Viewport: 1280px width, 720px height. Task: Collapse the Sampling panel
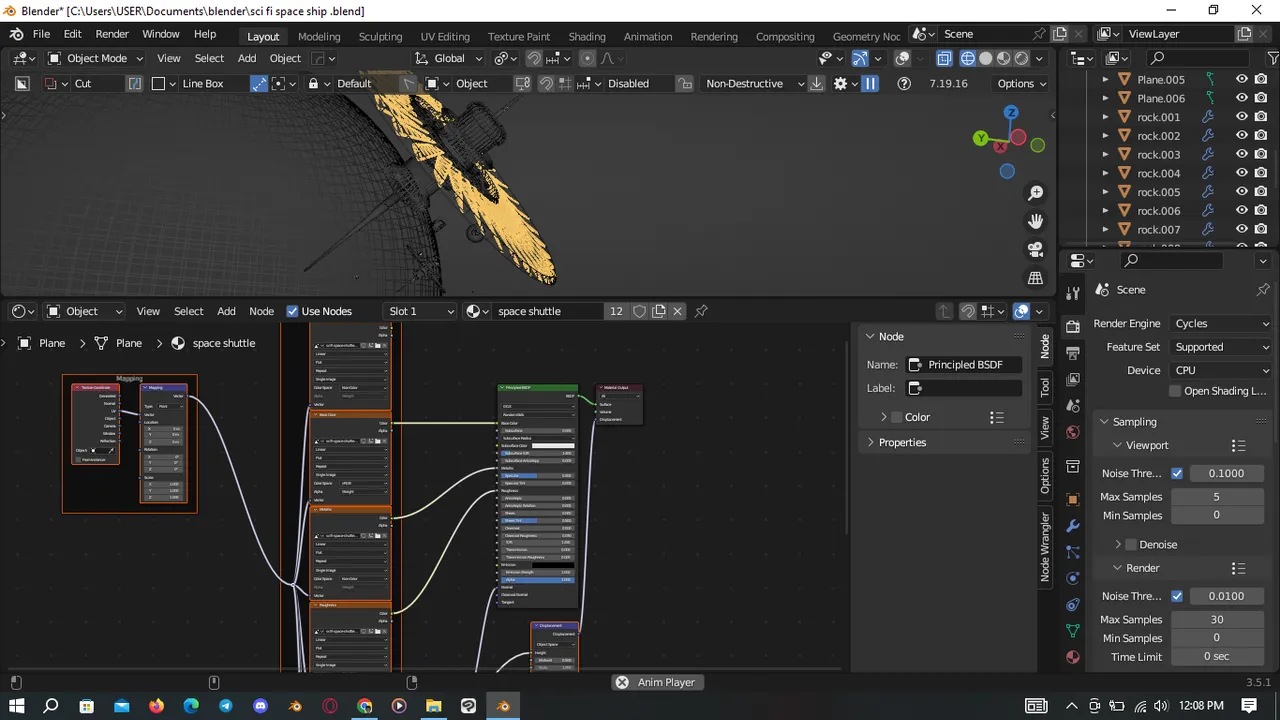click(x=1135, y=422)
